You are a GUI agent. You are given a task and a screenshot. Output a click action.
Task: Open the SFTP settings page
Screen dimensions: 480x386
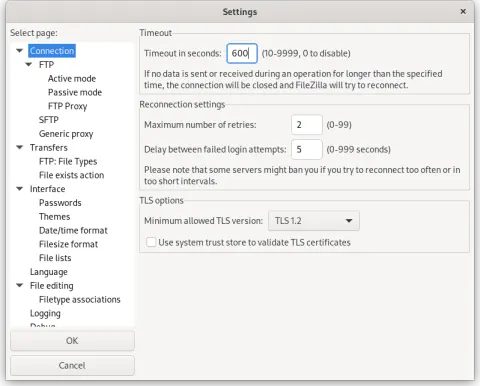click(x=49, y=120)
